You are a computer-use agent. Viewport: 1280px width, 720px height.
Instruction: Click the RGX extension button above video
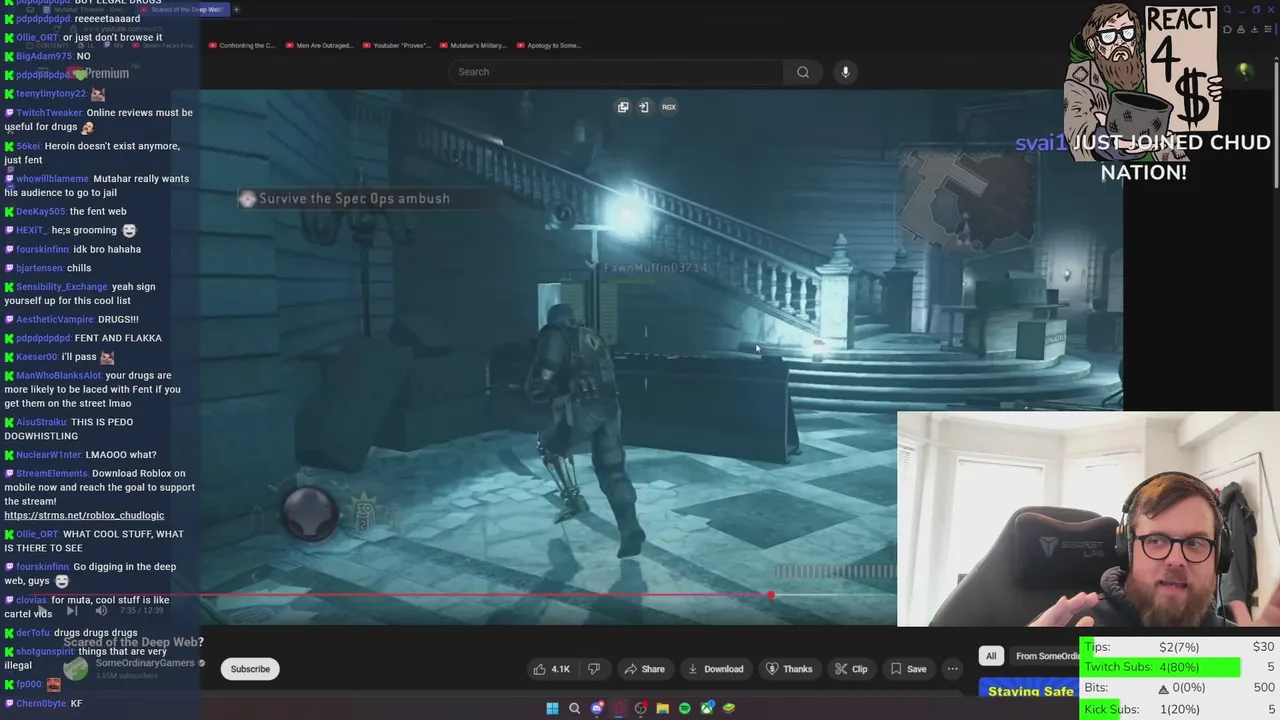(x=669, y=107)
